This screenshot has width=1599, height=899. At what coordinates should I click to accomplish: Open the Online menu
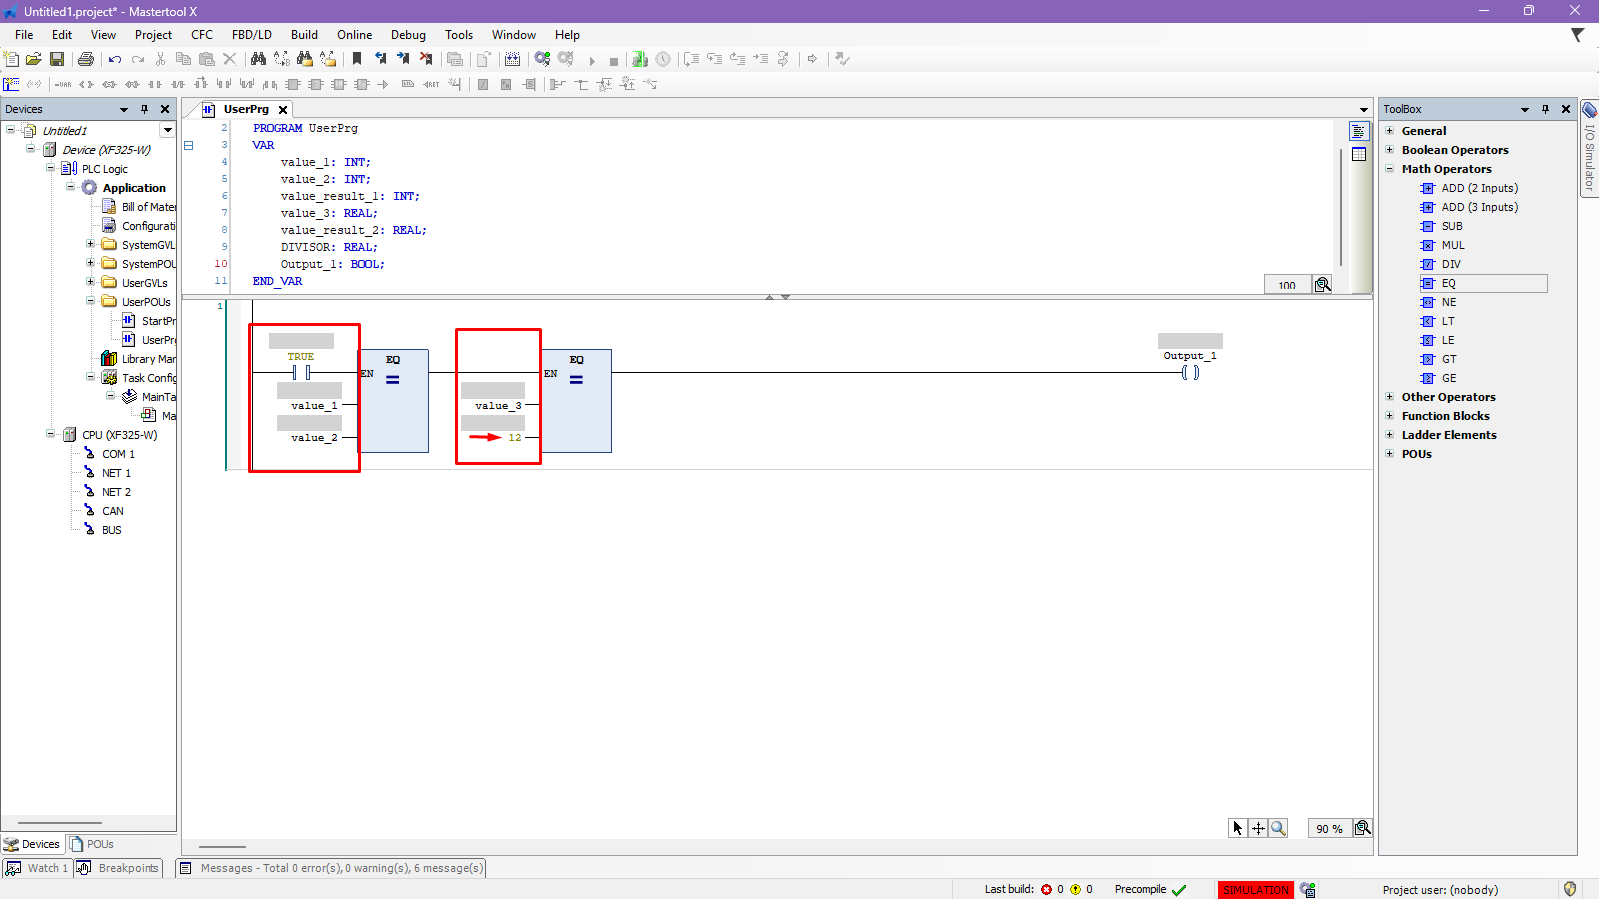[x=354, y=35]
